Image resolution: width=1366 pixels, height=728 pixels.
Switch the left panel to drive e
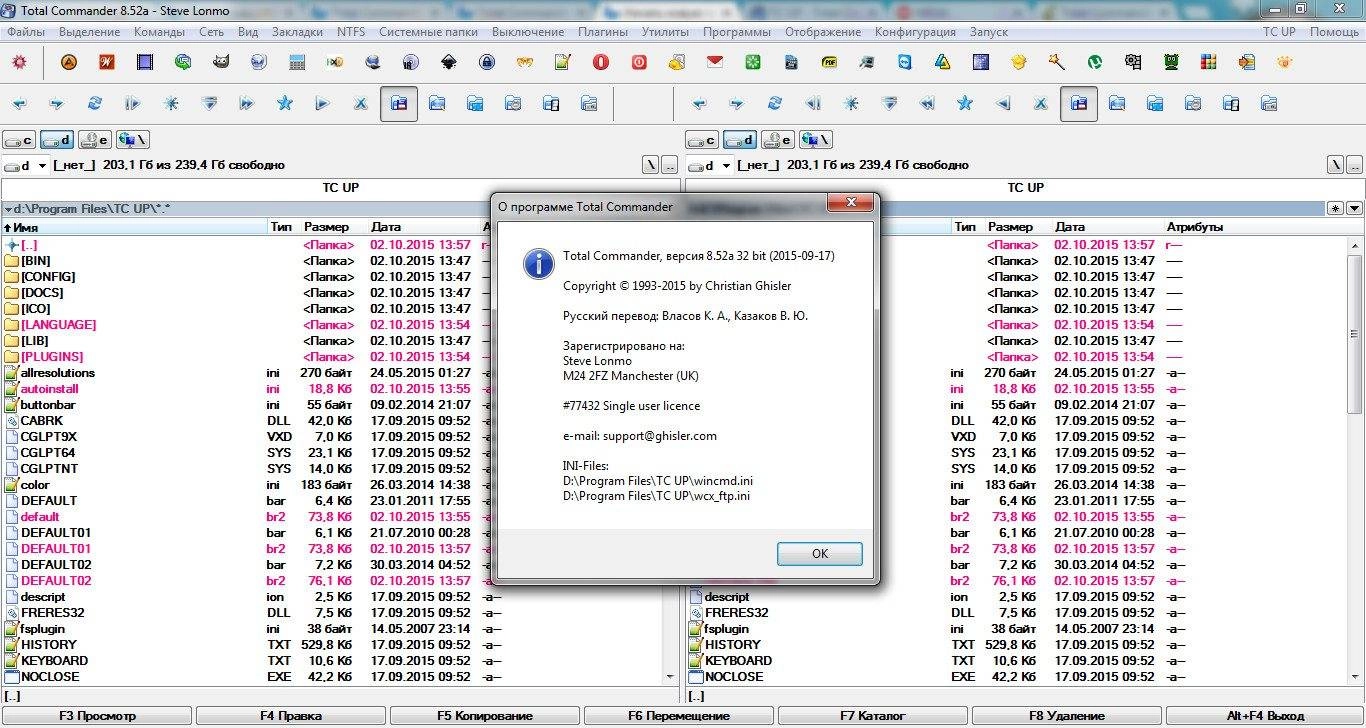coord(95,140)
